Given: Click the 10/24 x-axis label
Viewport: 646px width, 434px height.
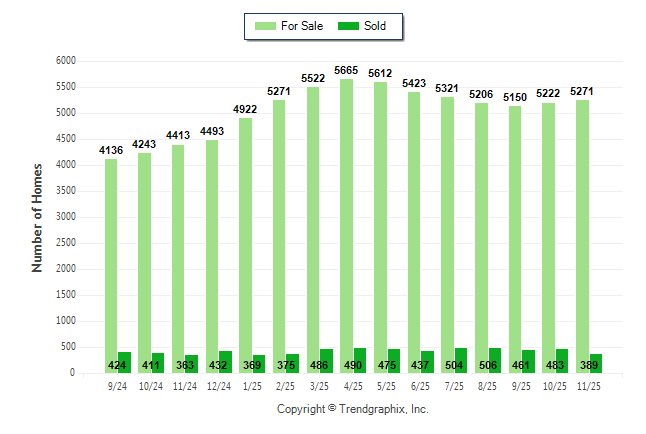Looking at the screenshot, I should pos(151,386).
